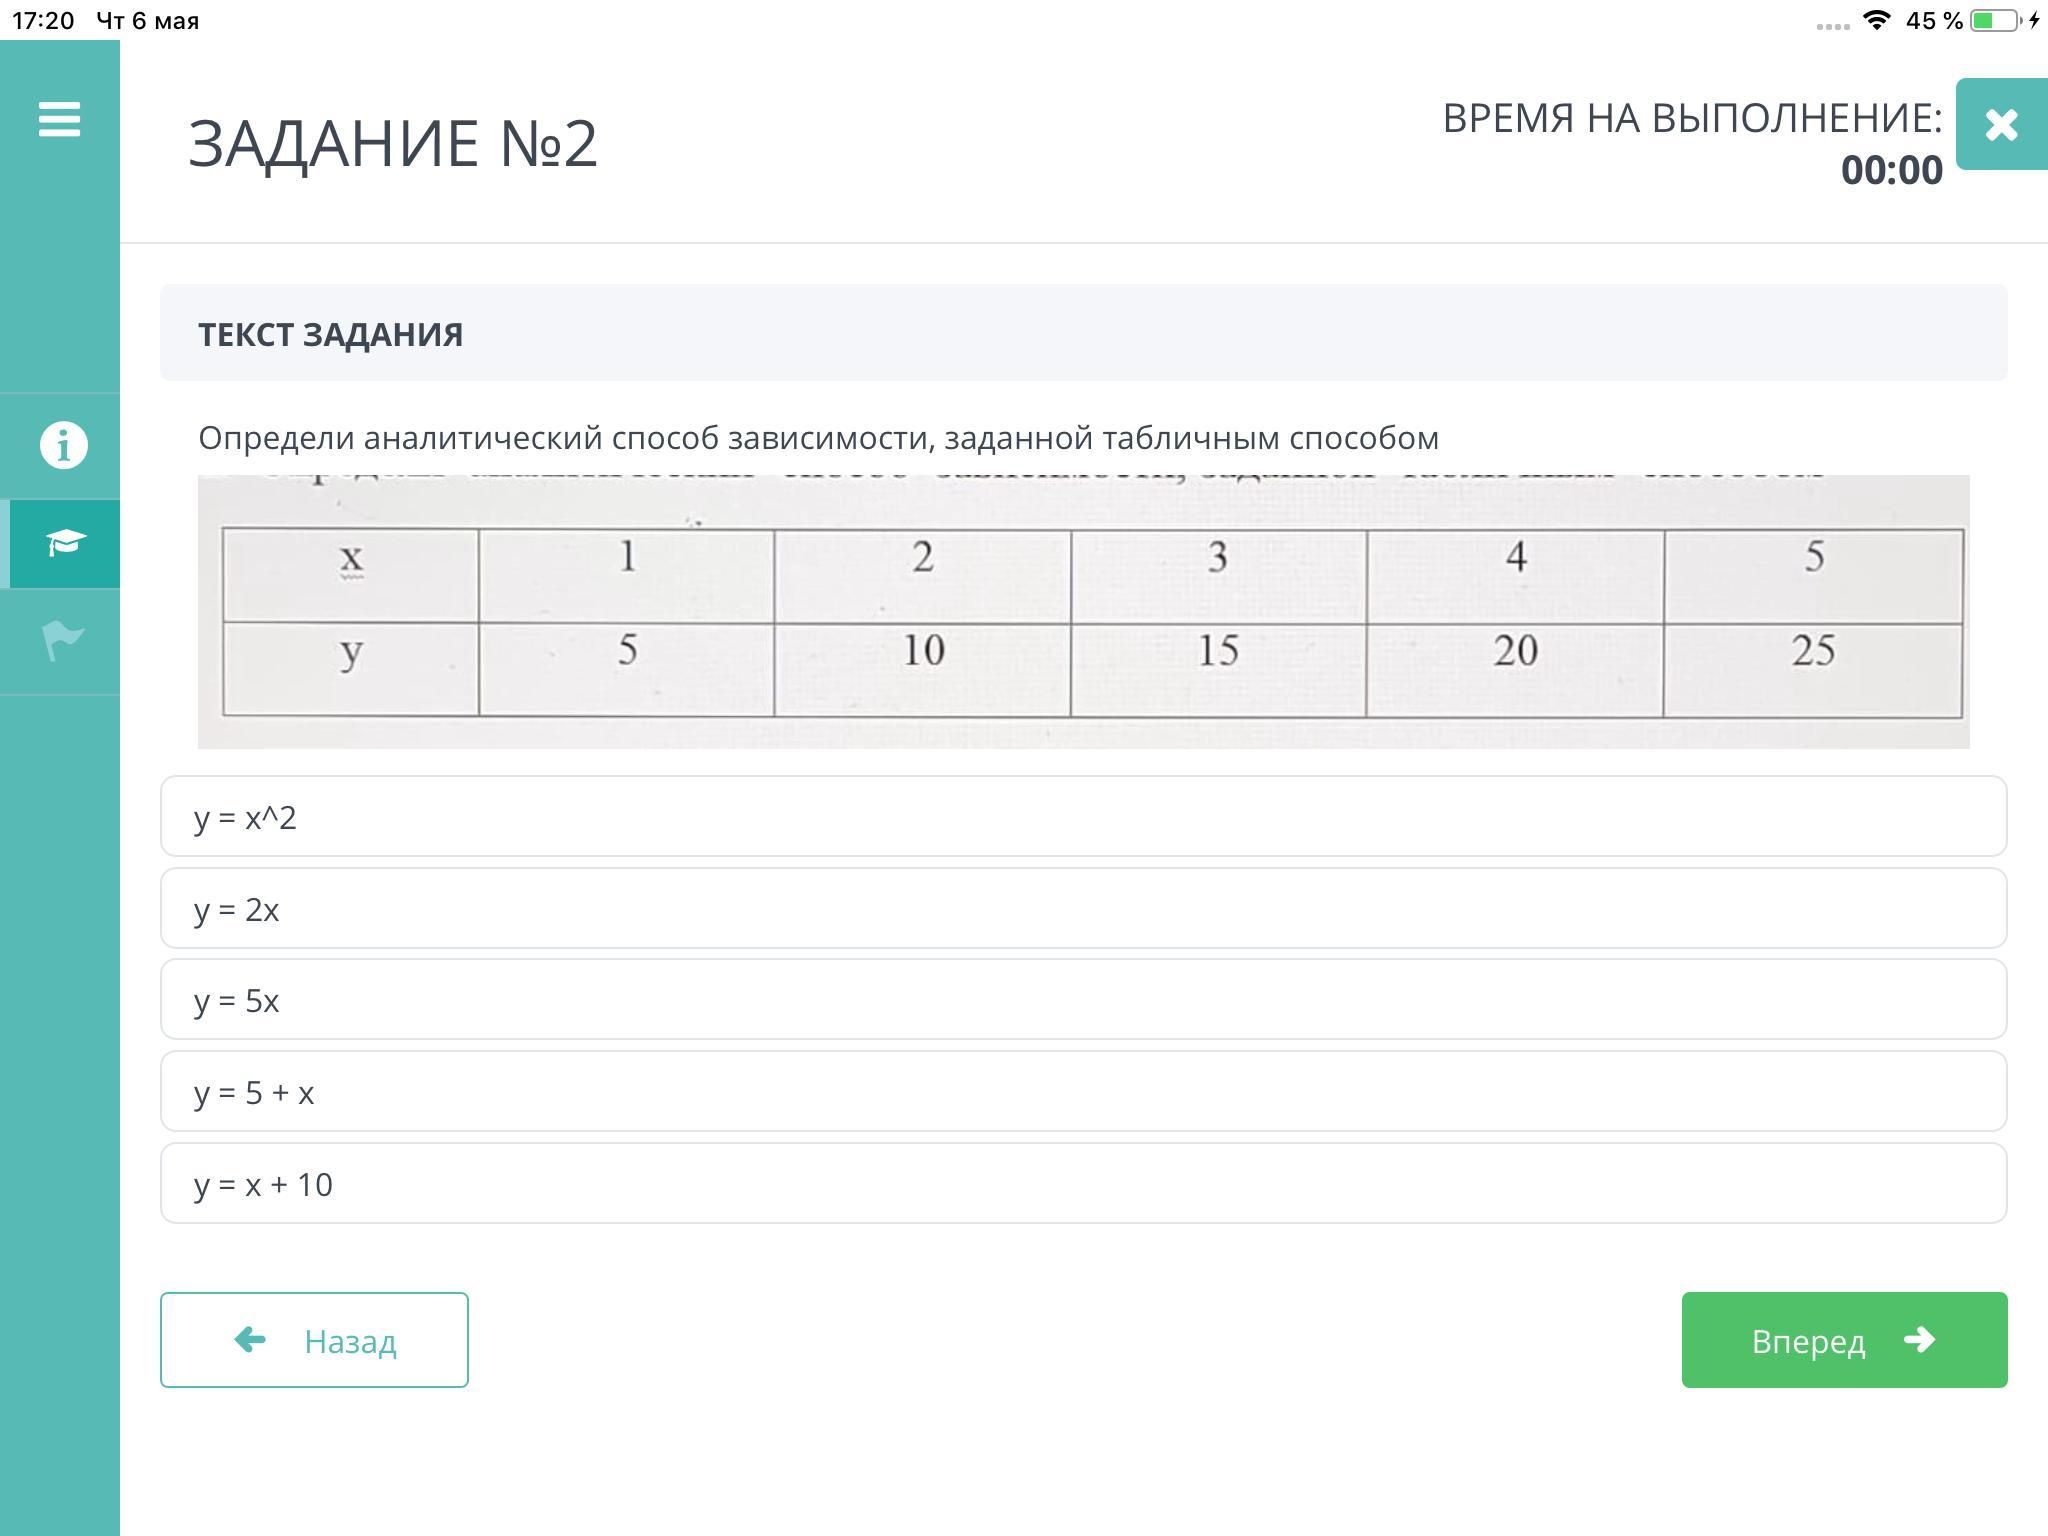Select answer y = x^2
2048x1536 pixels.
coord(1083,816)
